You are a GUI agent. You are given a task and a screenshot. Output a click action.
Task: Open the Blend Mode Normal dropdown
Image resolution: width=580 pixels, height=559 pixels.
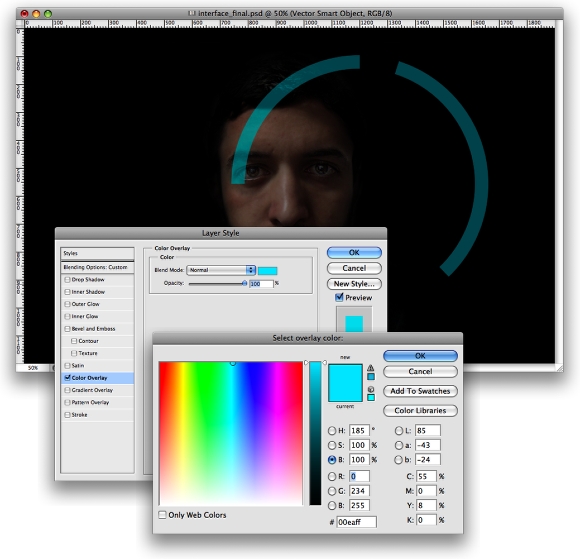pos(221,270)
